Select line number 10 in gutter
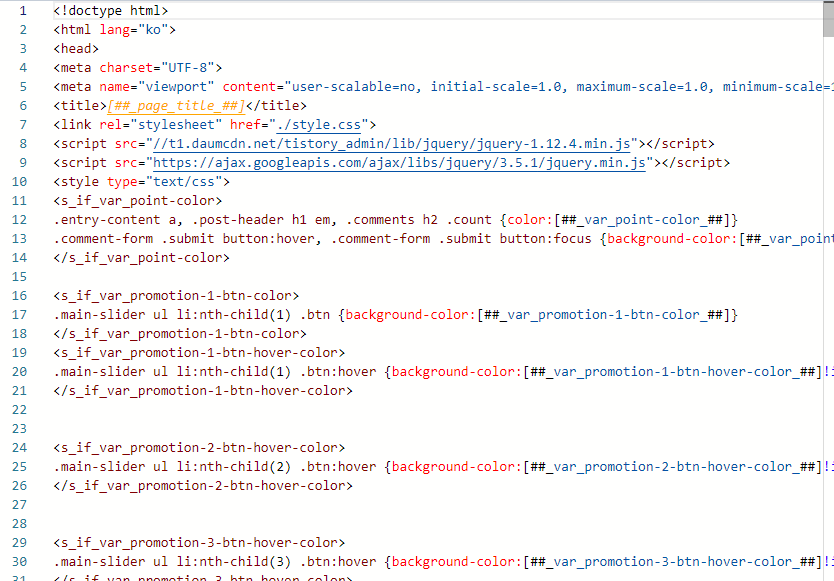Viewport: 834px width, 581px height. pyautogui.click(x=19, y=182)
